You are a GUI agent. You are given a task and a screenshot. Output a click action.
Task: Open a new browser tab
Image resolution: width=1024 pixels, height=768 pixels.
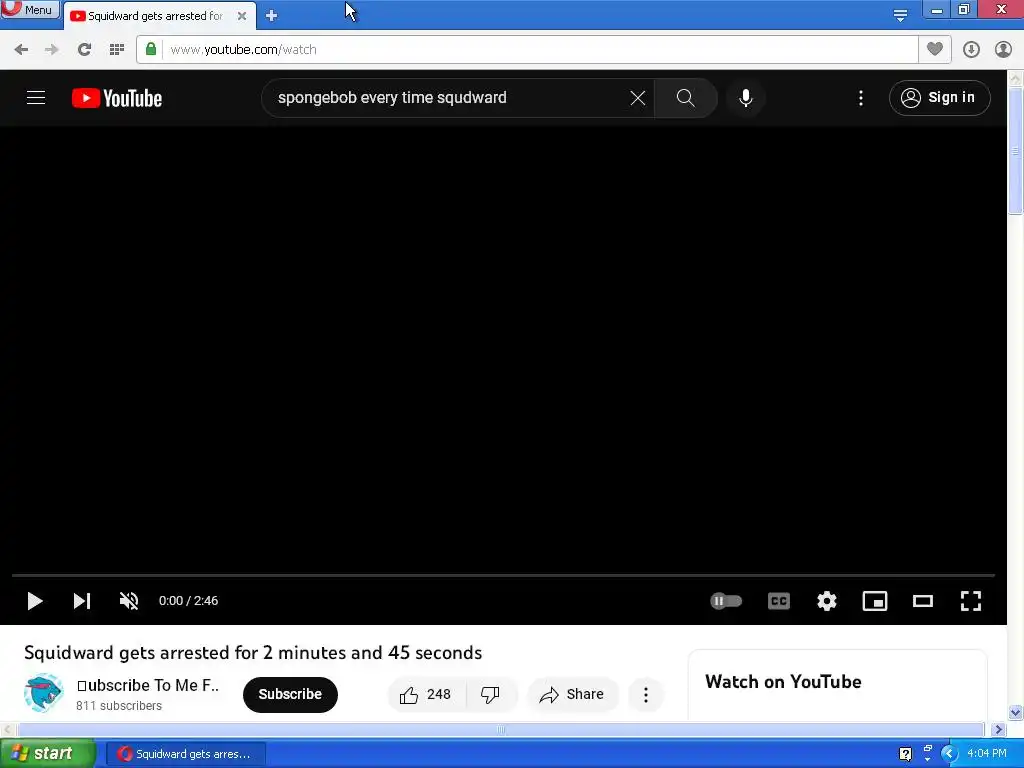(x=272, y=16)
